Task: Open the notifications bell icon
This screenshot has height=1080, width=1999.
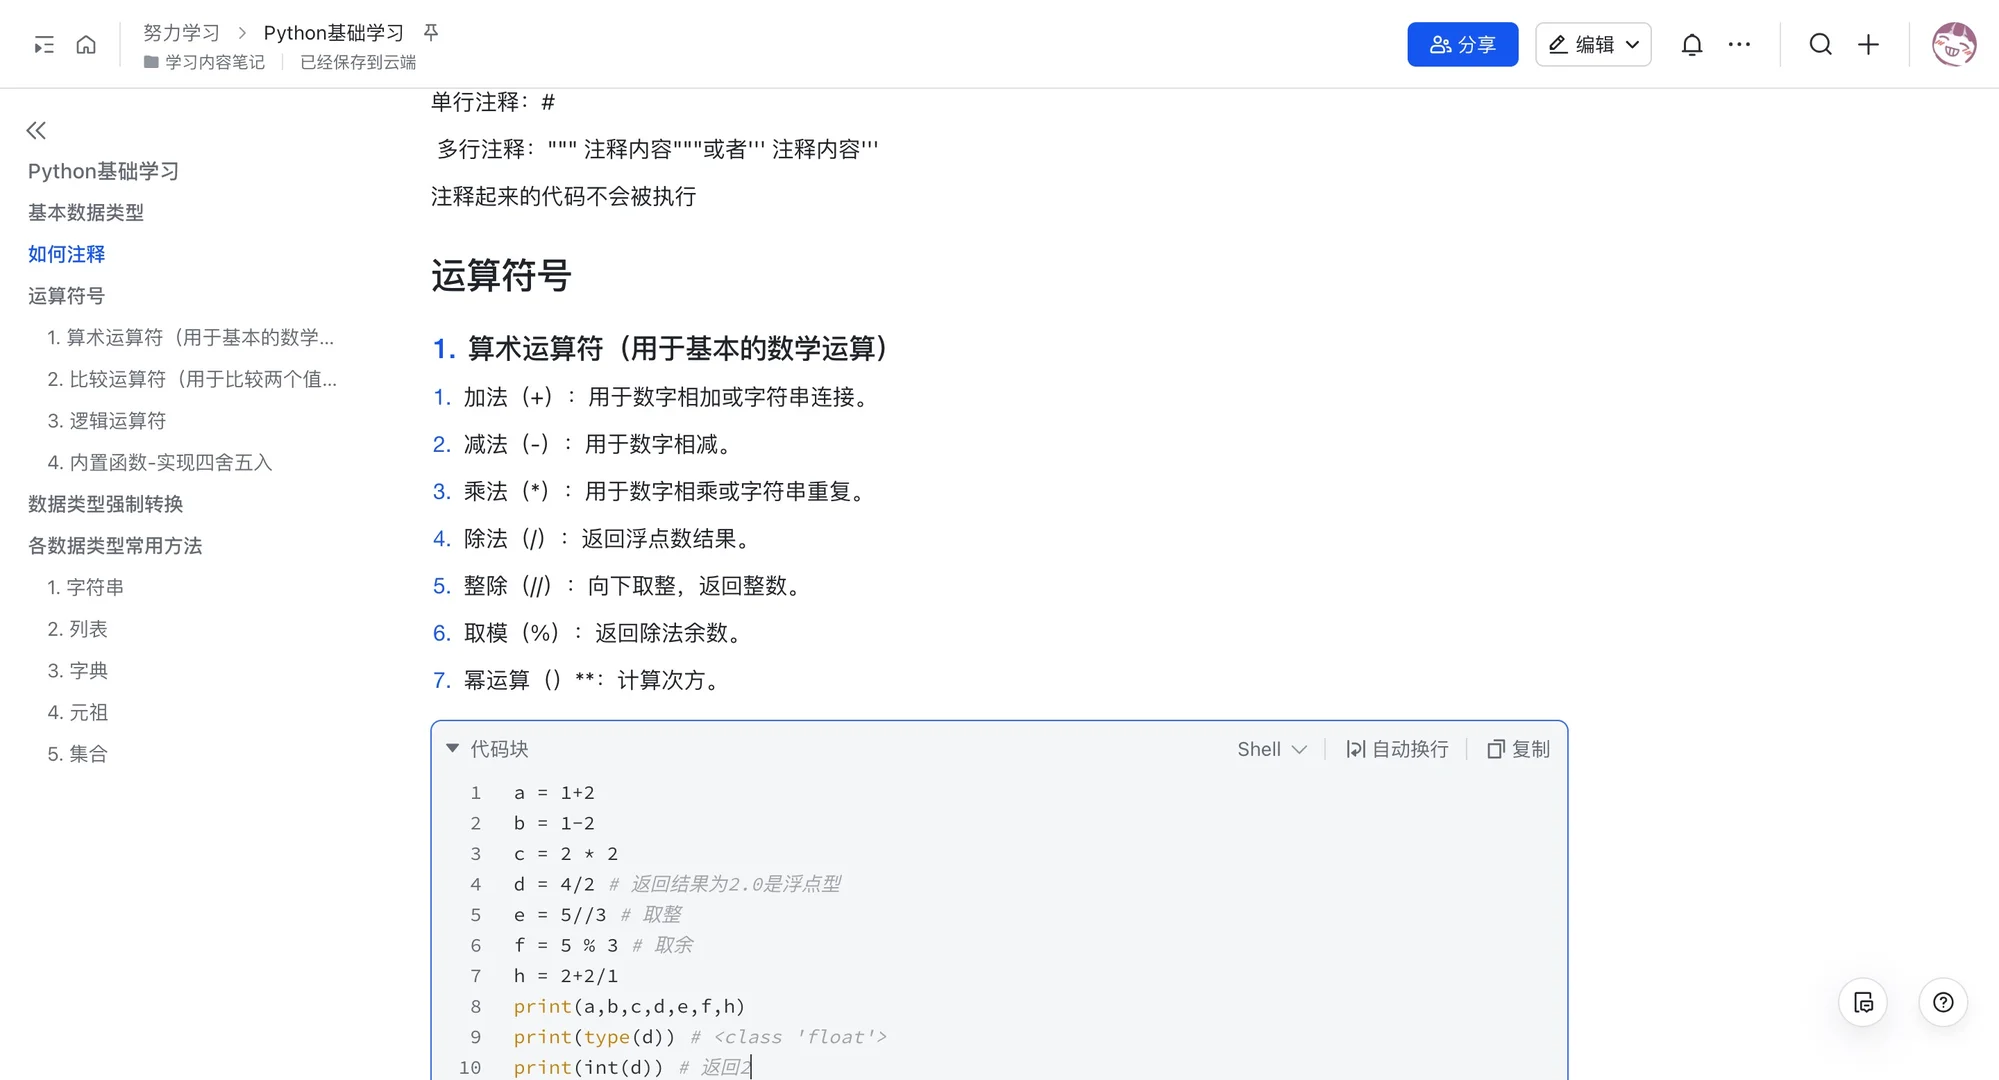Action: pyautogui.click(x=1691, y=44)
